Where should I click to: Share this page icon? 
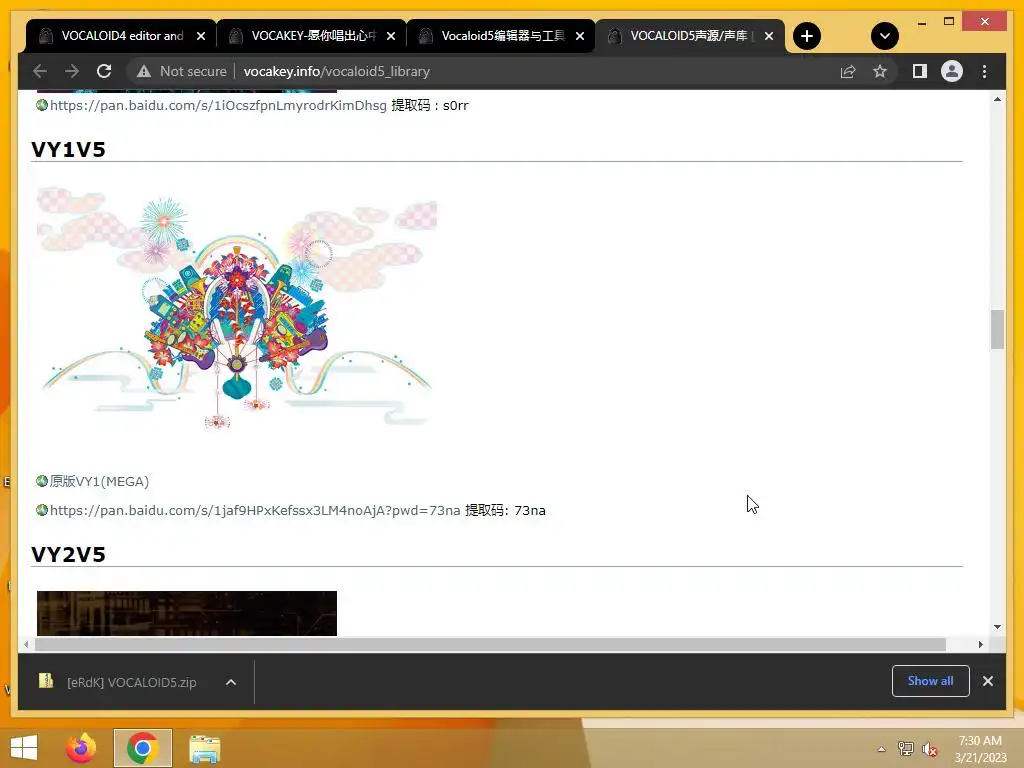[x=848, y=71]
